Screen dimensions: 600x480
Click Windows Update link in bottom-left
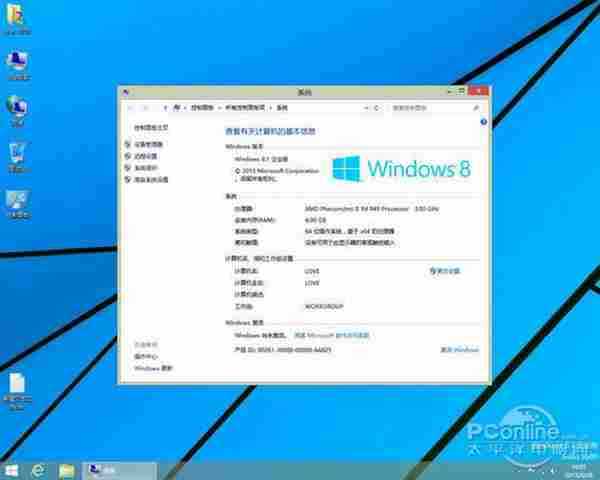click(x=153, y=368)
